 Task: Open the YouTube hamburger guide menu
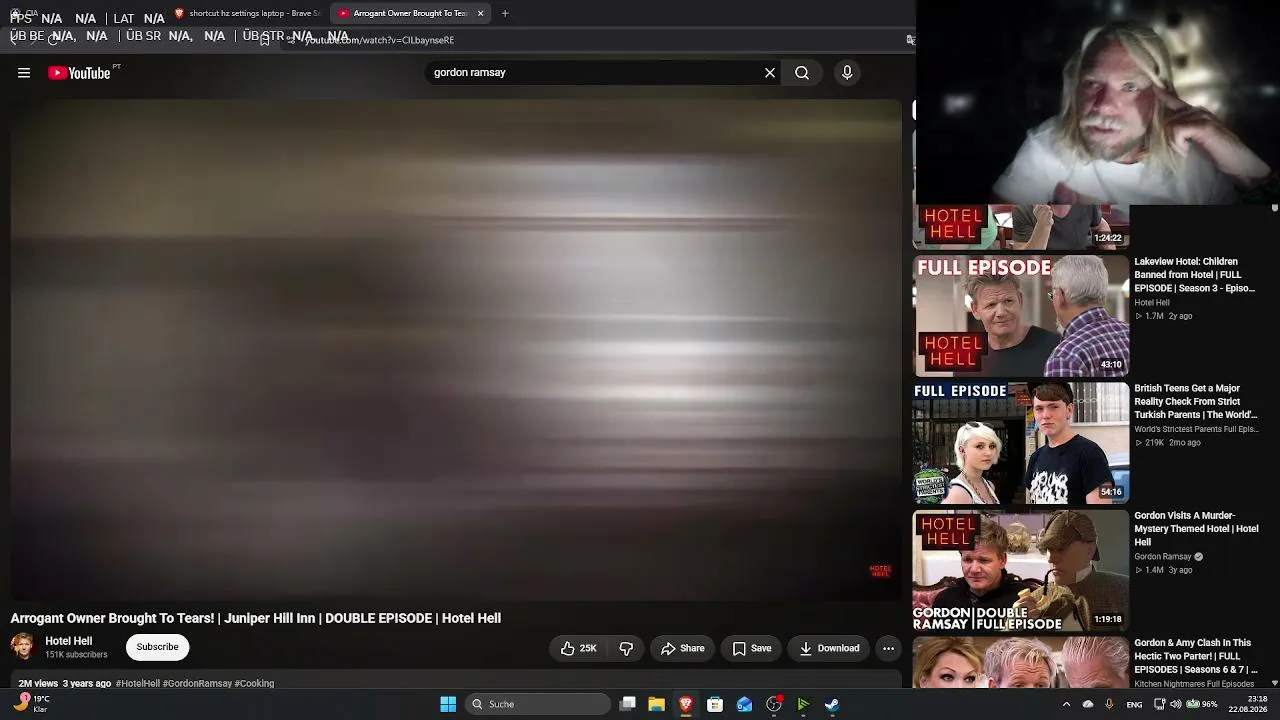click(x=24, y=73)
